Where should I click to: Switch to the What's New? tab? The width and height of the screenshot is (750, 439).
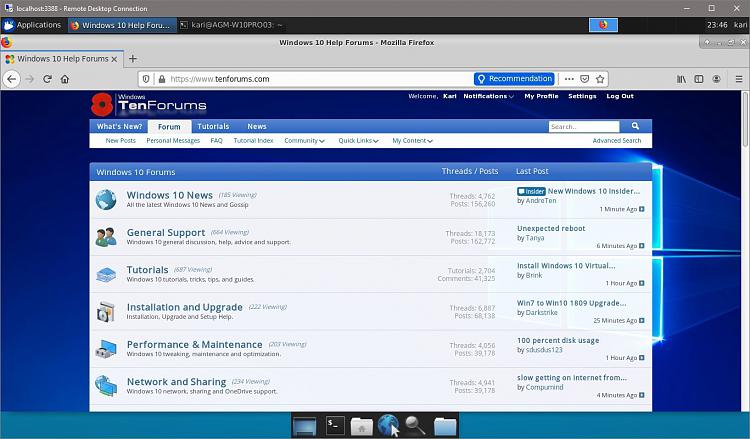click(119, 126)
